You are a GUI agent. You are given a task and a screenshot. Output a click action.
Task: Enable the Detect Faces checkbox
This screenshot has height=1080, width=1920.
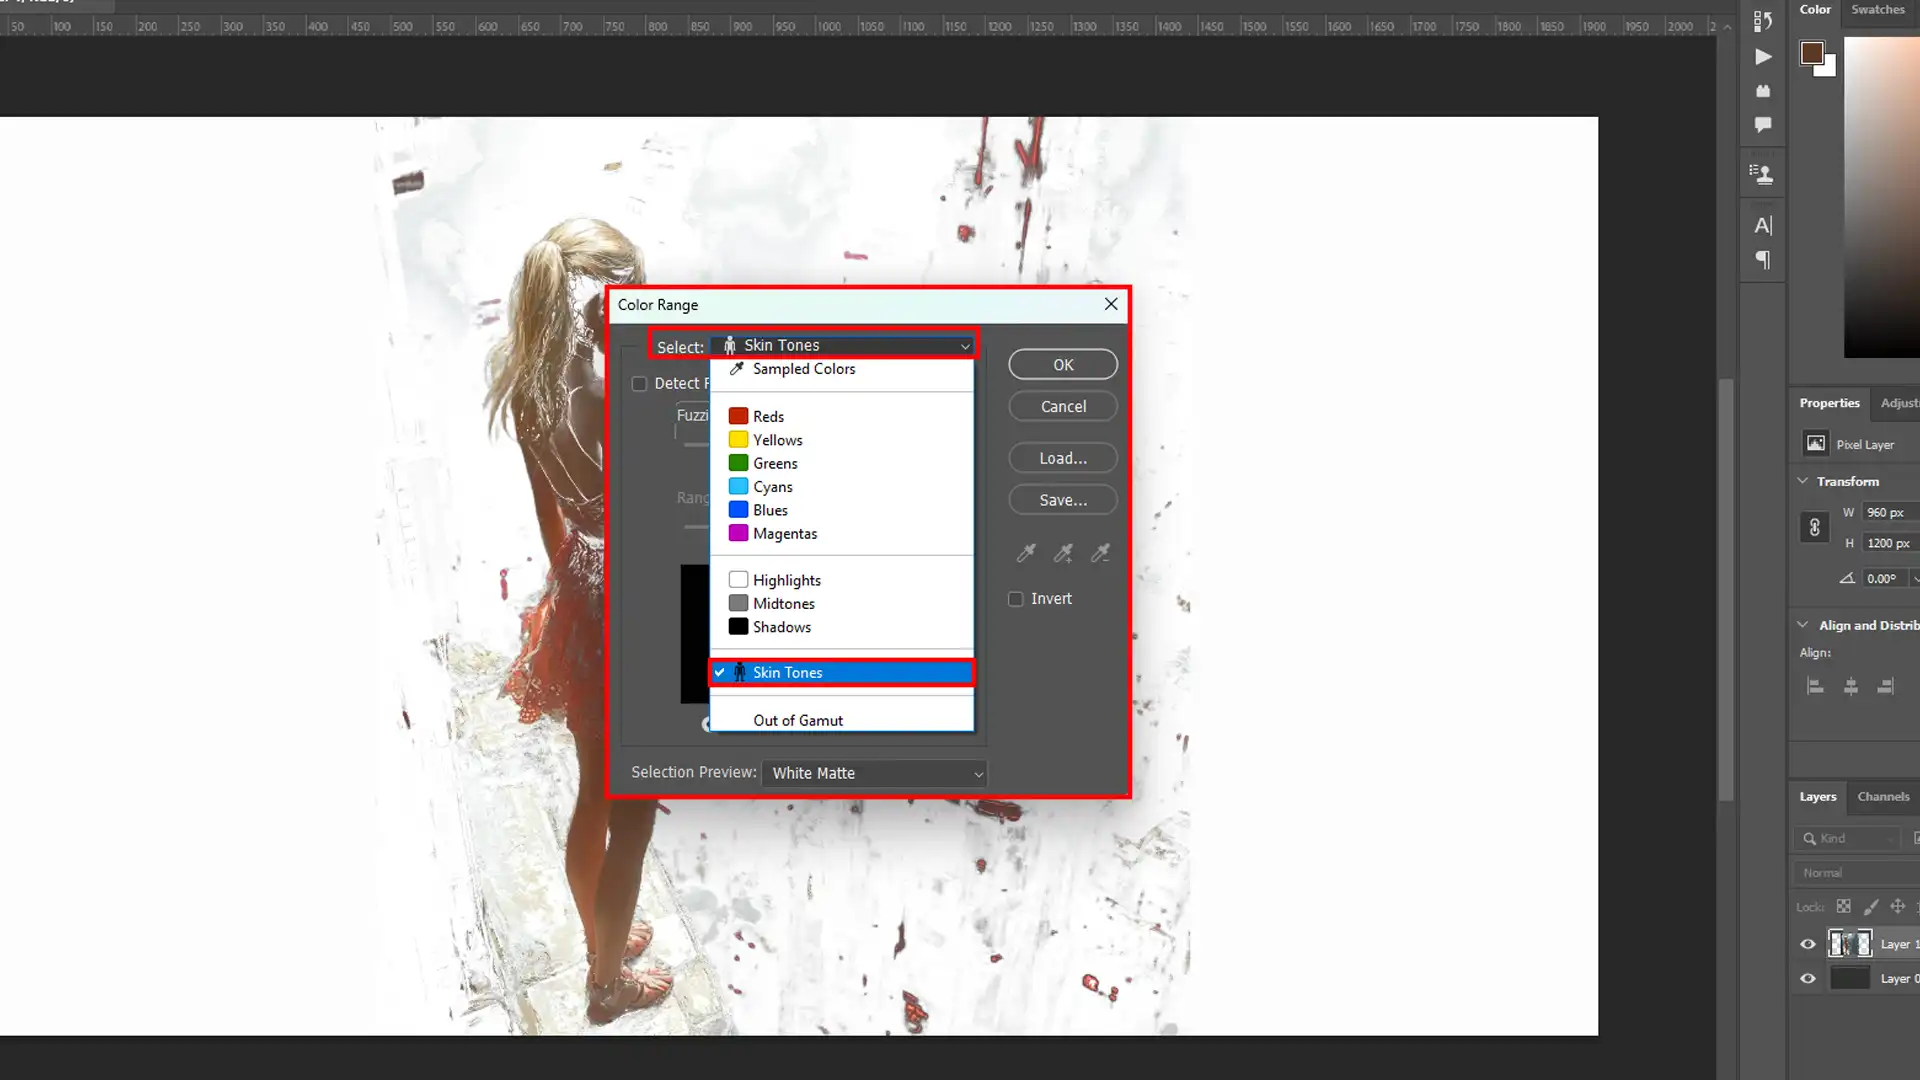(x=640, y=382)
